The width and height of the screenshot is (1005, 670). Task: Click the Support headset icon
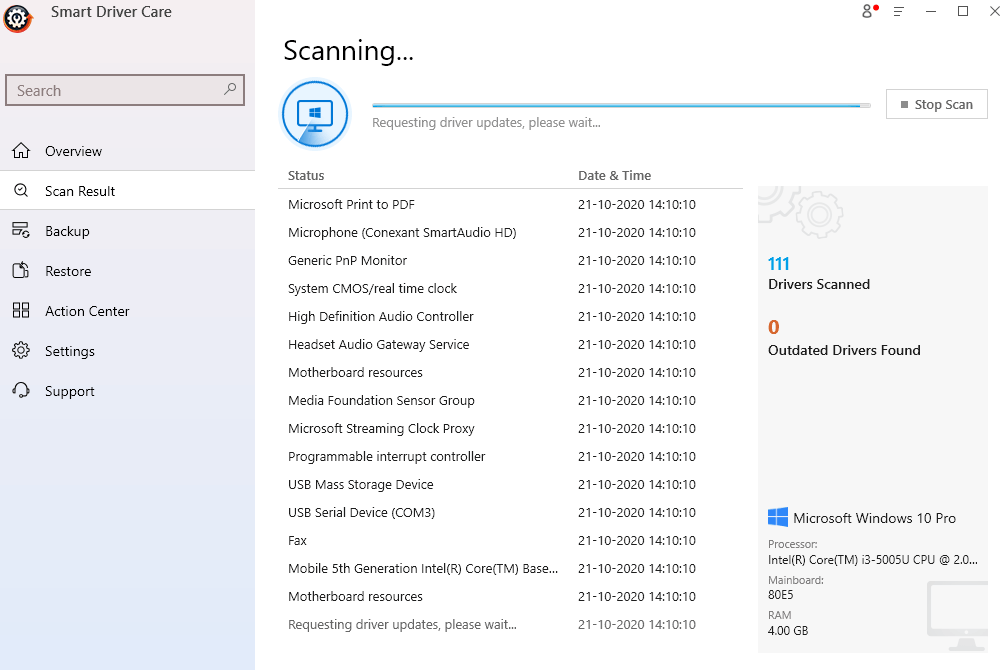[20, 390]
